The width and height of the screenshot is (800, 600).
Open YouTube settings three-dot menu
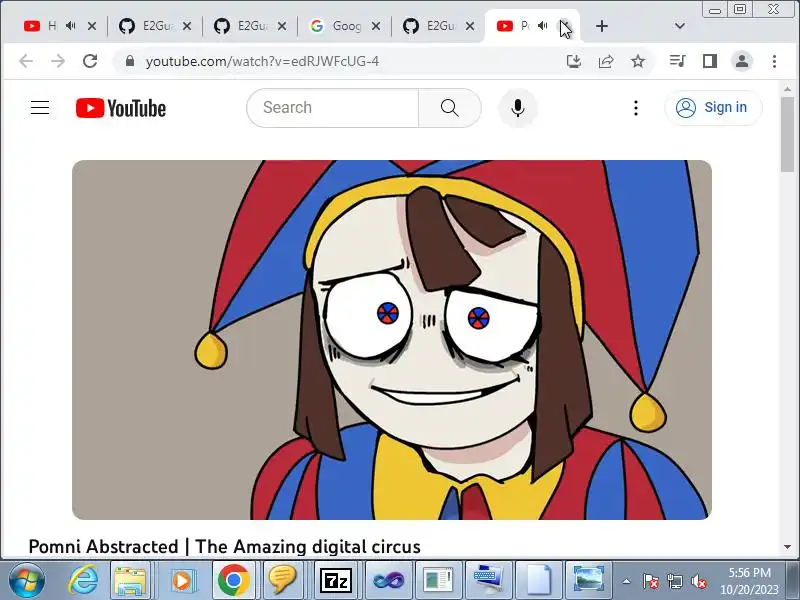click(636, 108)
